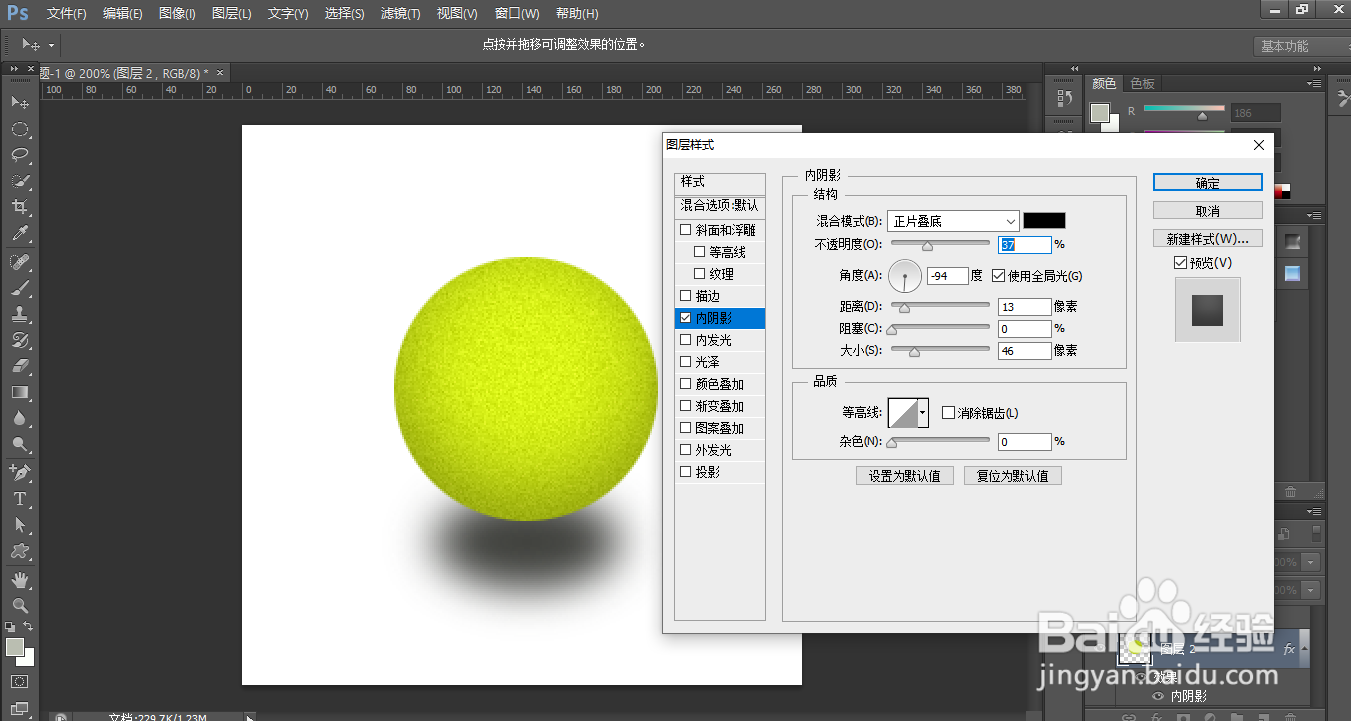The image size is (1351, 721).
Task: Click the 不透明度 opacity slider
Action: 940,244
